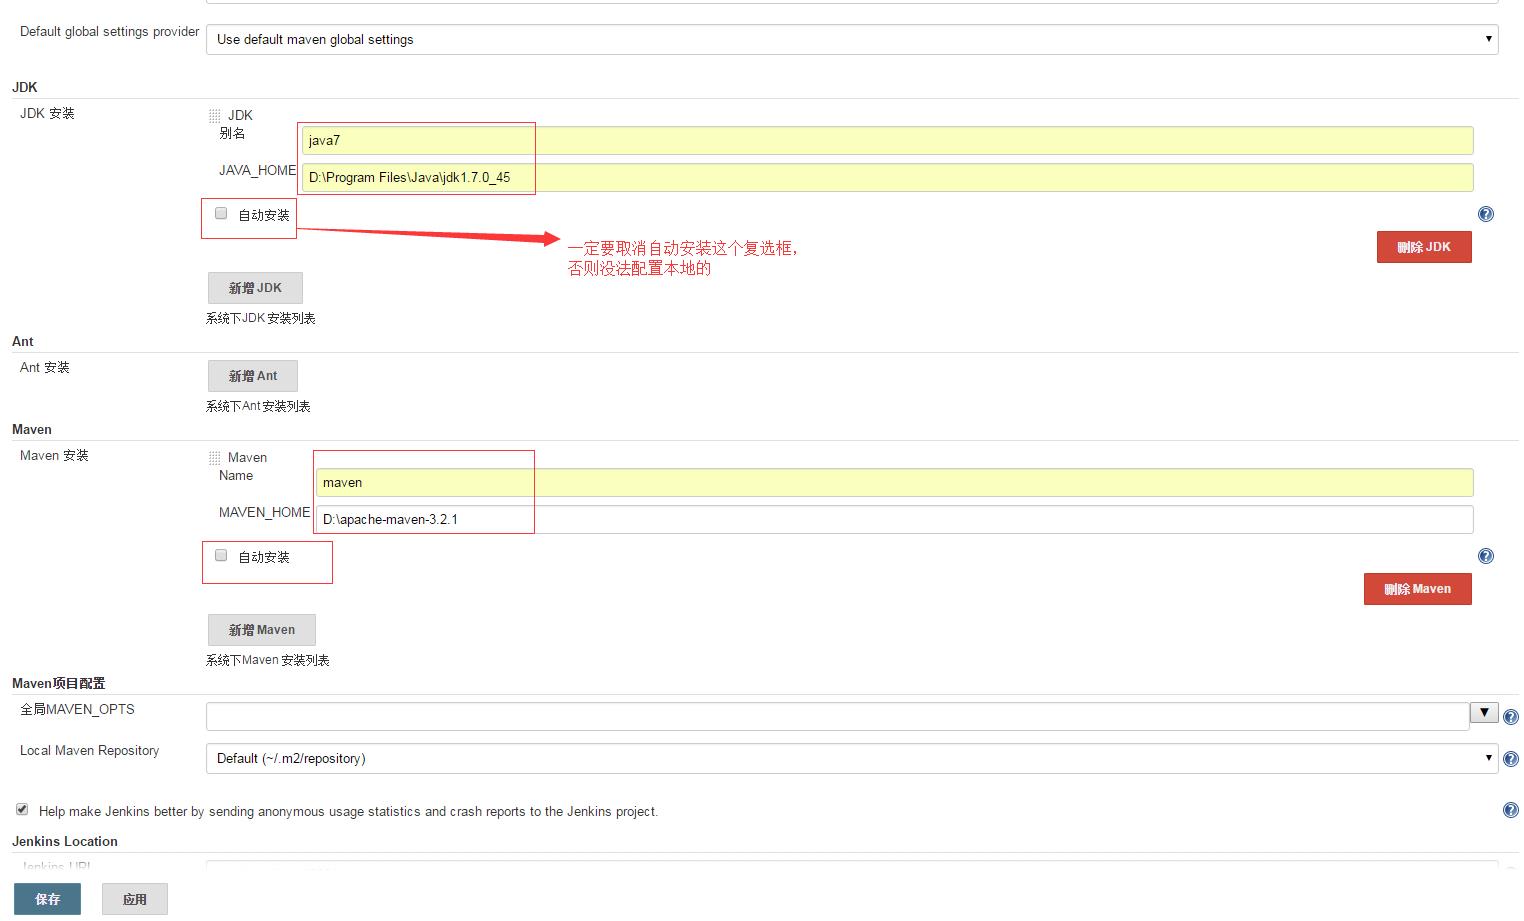
Task: Toggle Maven 自动安装 checkbox
Action: pyautogui.click(x=221, y=555)
